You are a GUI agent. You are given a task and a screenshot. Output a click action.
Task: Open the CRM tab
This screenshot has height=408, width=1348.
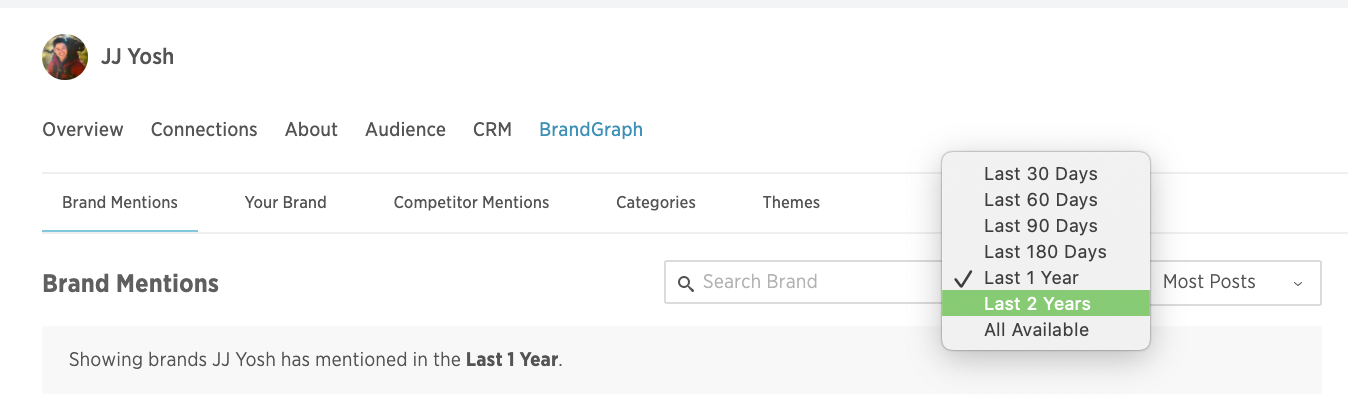[492, 129]
